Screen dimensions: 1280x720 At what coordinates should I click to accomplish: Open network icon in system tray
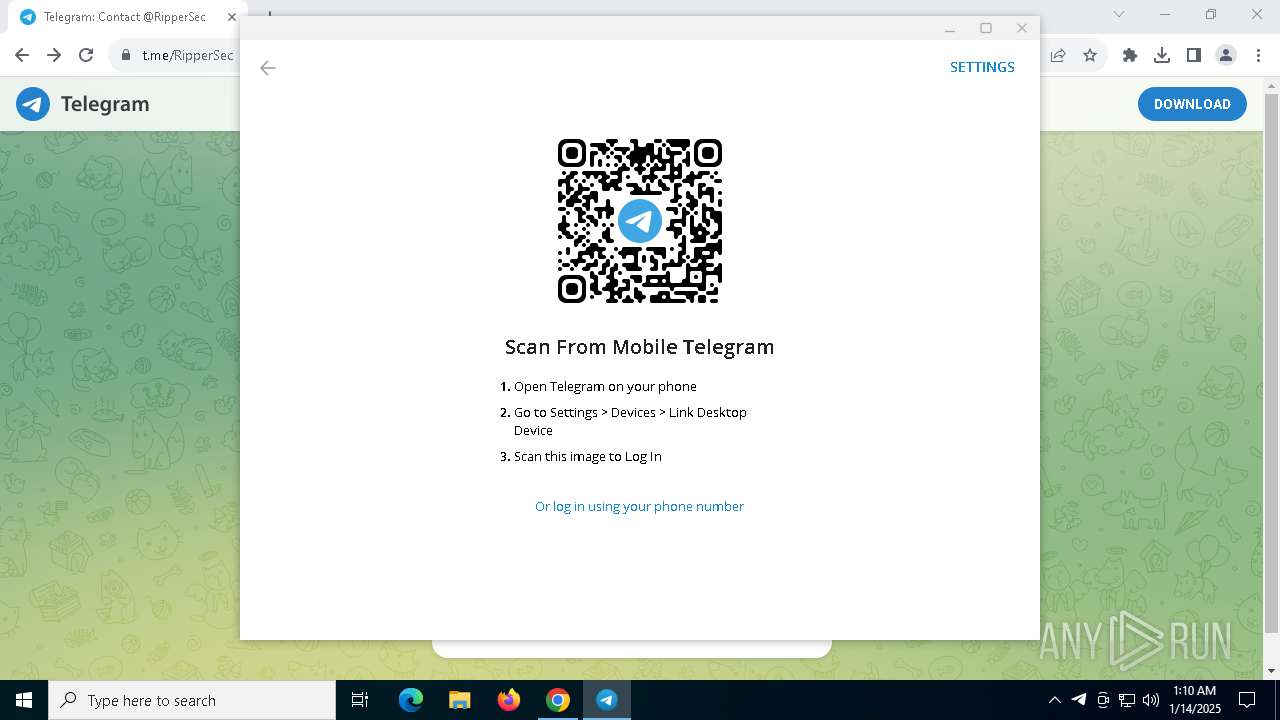click(1127, 700)
